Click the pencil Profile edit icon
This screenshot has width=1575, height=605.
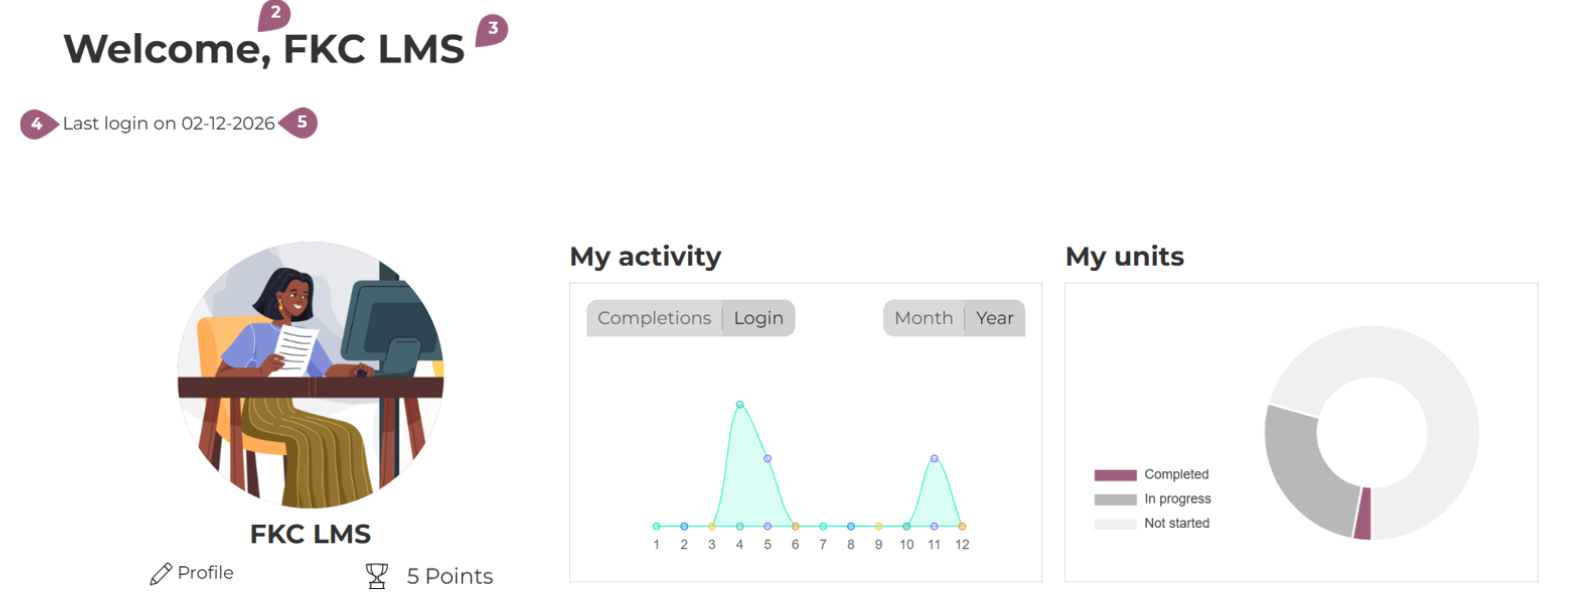[x=160, y=574]
